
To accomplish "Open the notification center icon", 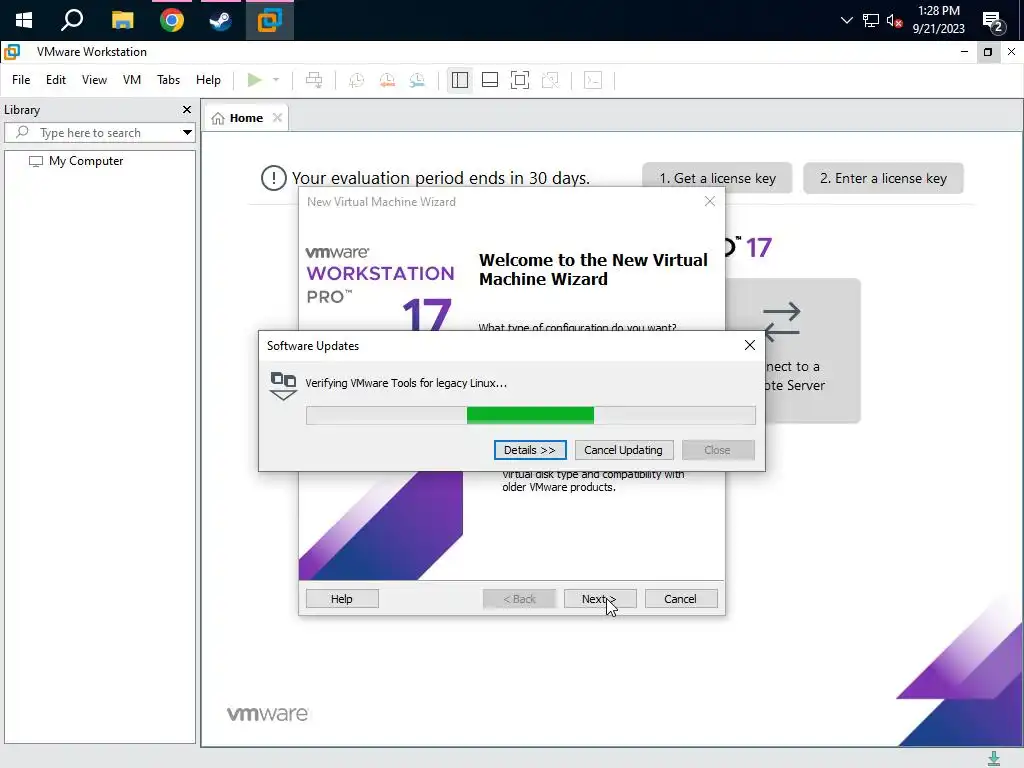I will 993,22.
